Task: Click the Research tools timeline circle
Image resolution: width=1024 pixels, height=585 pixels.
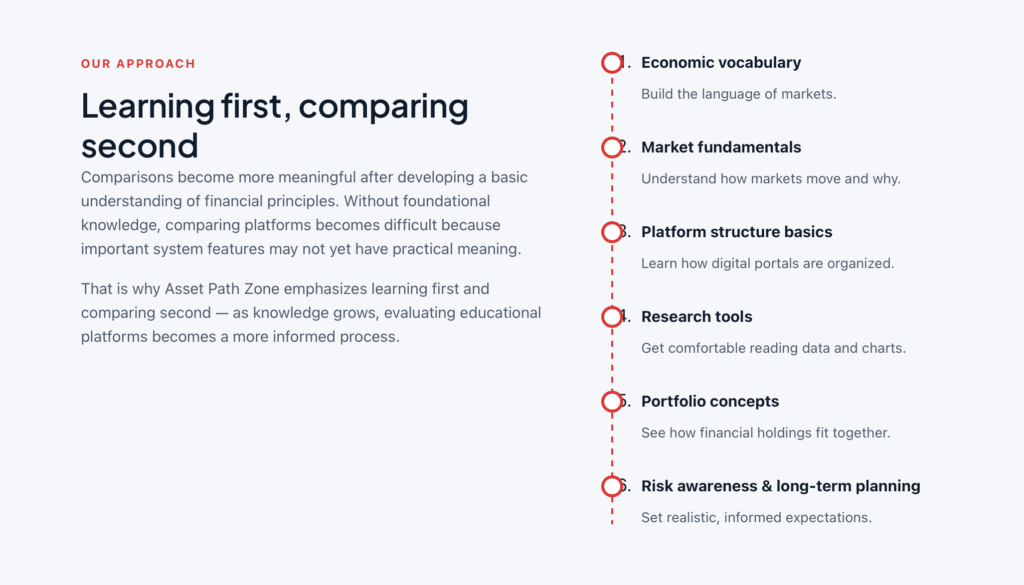Action: click(x=612, y=317)
